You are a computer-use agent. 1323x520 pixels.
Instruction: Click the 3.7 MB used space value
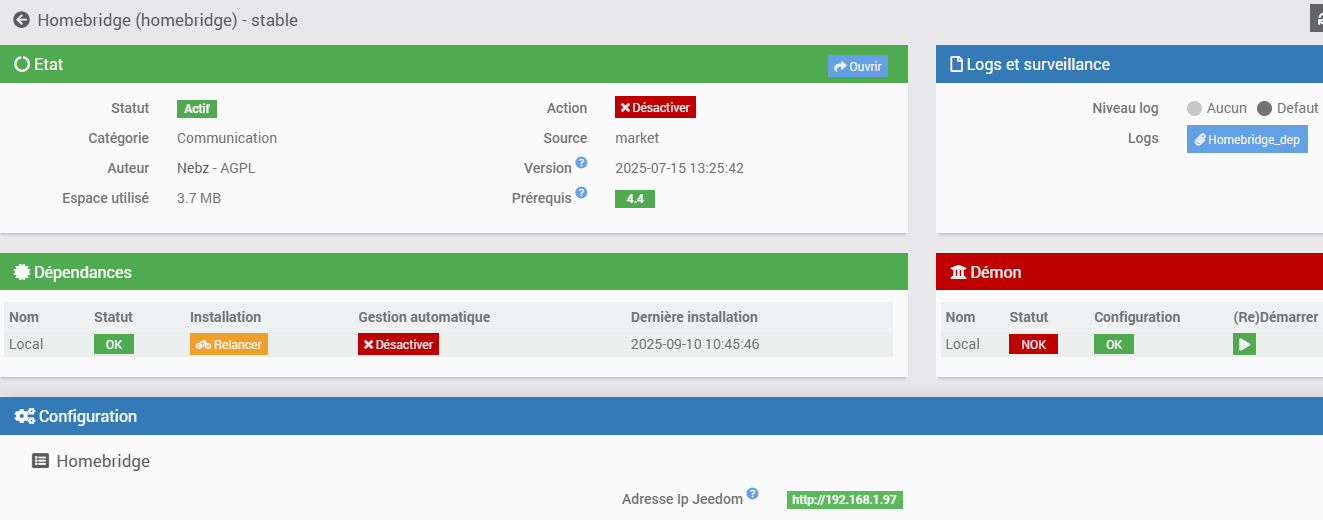199,198
